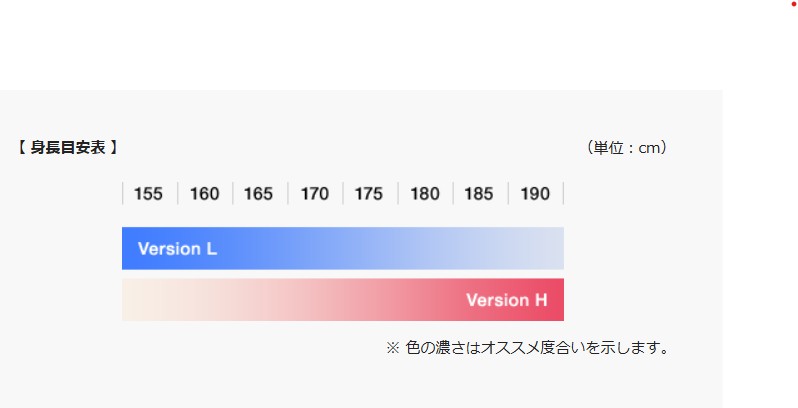Image resolution: width=798 pixels, height=408 pixels.
Task: Click the "Version L" text on the blue bar
Action: coord(177,249)
